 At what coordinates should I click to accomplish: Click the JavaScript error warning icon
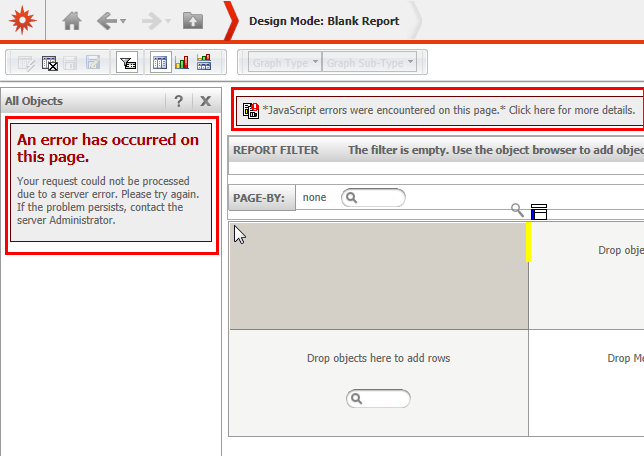(x=251, y=111)
